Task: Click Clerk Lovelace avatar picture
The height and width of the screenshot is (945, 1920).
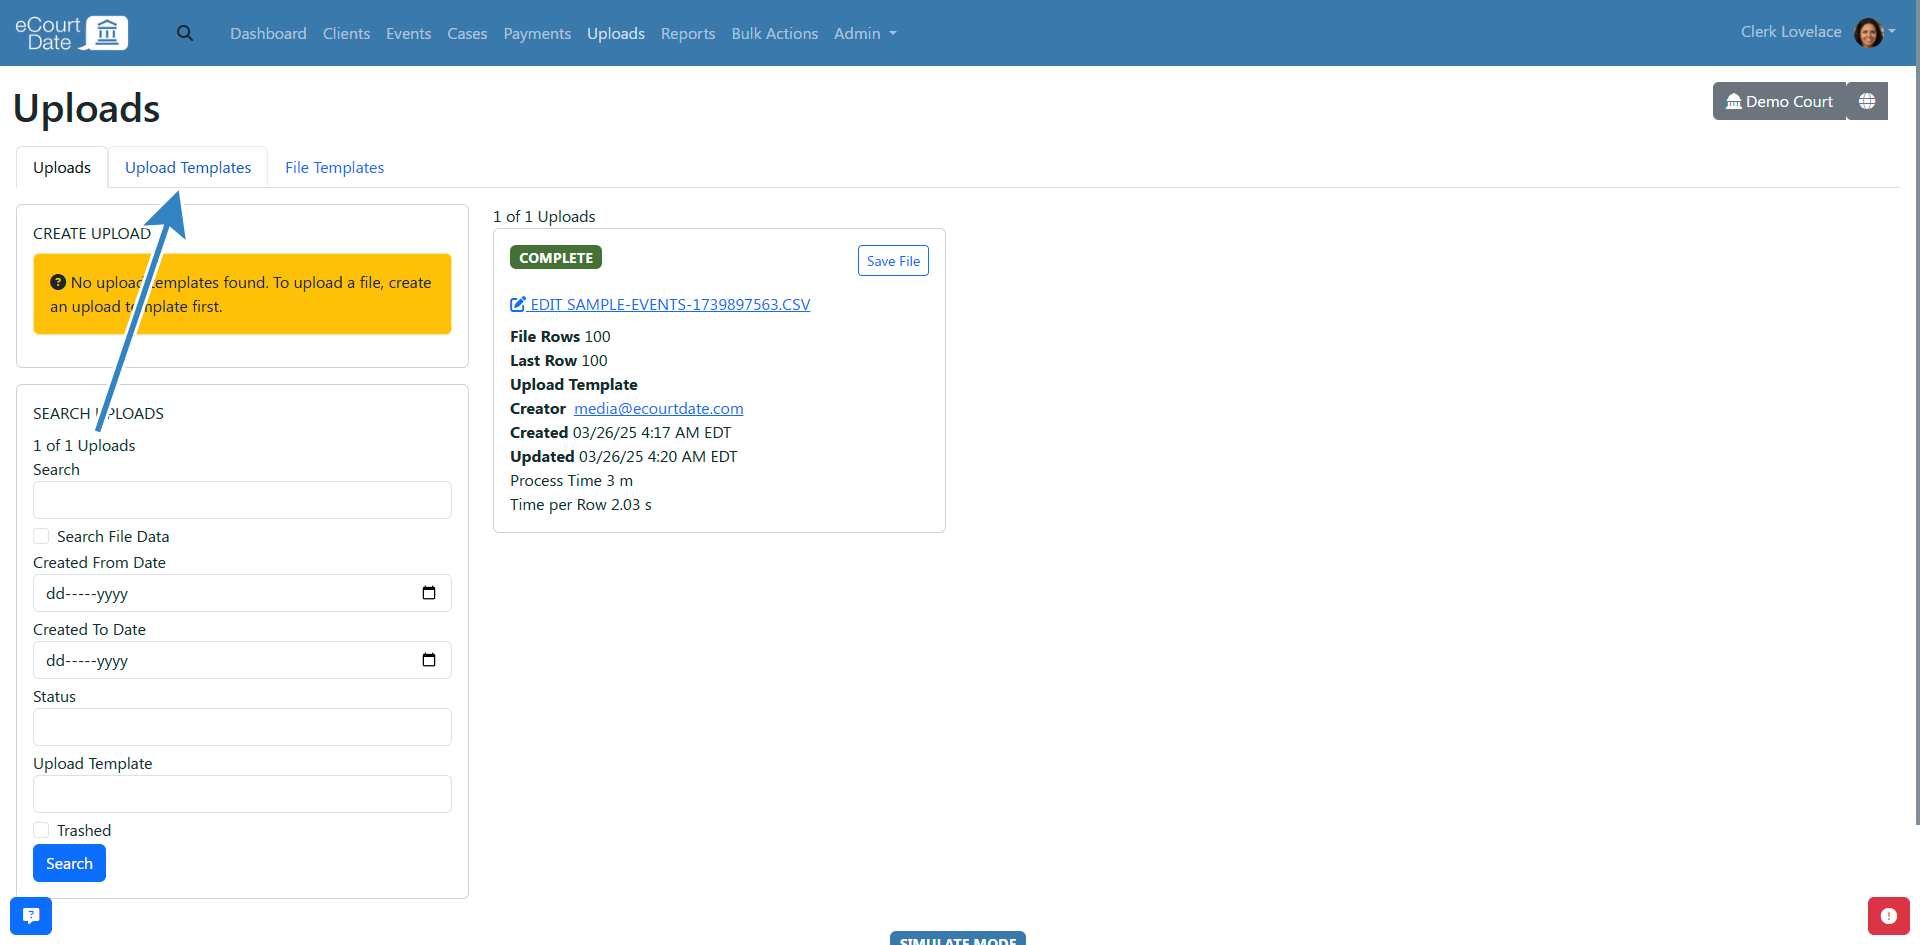Action: [x=1868, y=32]
